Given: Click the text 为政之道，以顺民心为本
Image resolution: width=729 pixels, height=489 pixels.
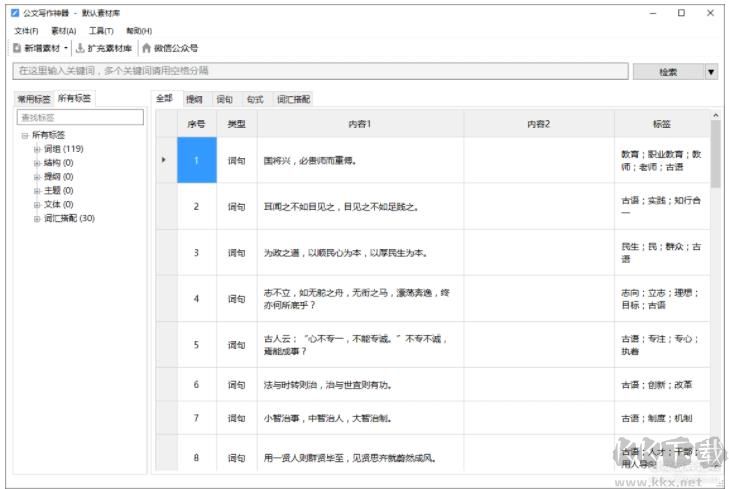Looking at the screenshot, I should (312, 253).
